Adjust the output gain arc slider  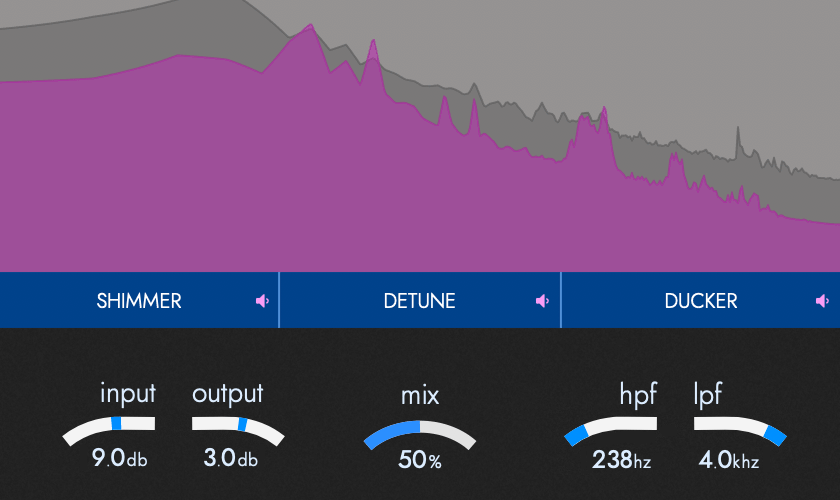(x=238, y=430)
